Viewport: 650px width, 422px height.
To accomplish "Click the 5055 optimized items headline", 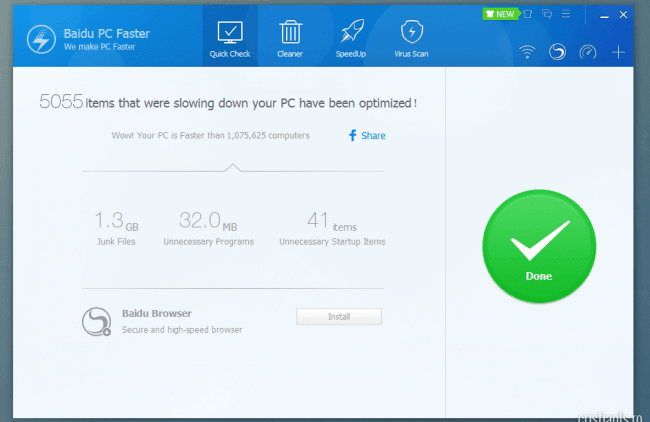I will click(x=228, y=102).
